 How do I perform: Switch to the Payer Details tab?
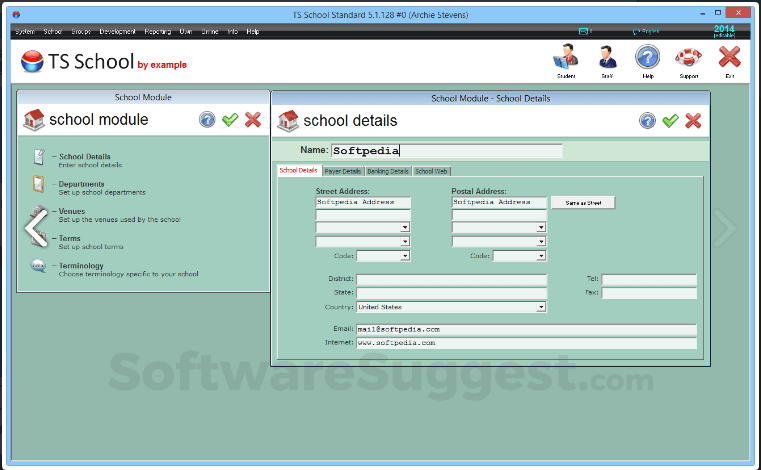coord(343,171)
